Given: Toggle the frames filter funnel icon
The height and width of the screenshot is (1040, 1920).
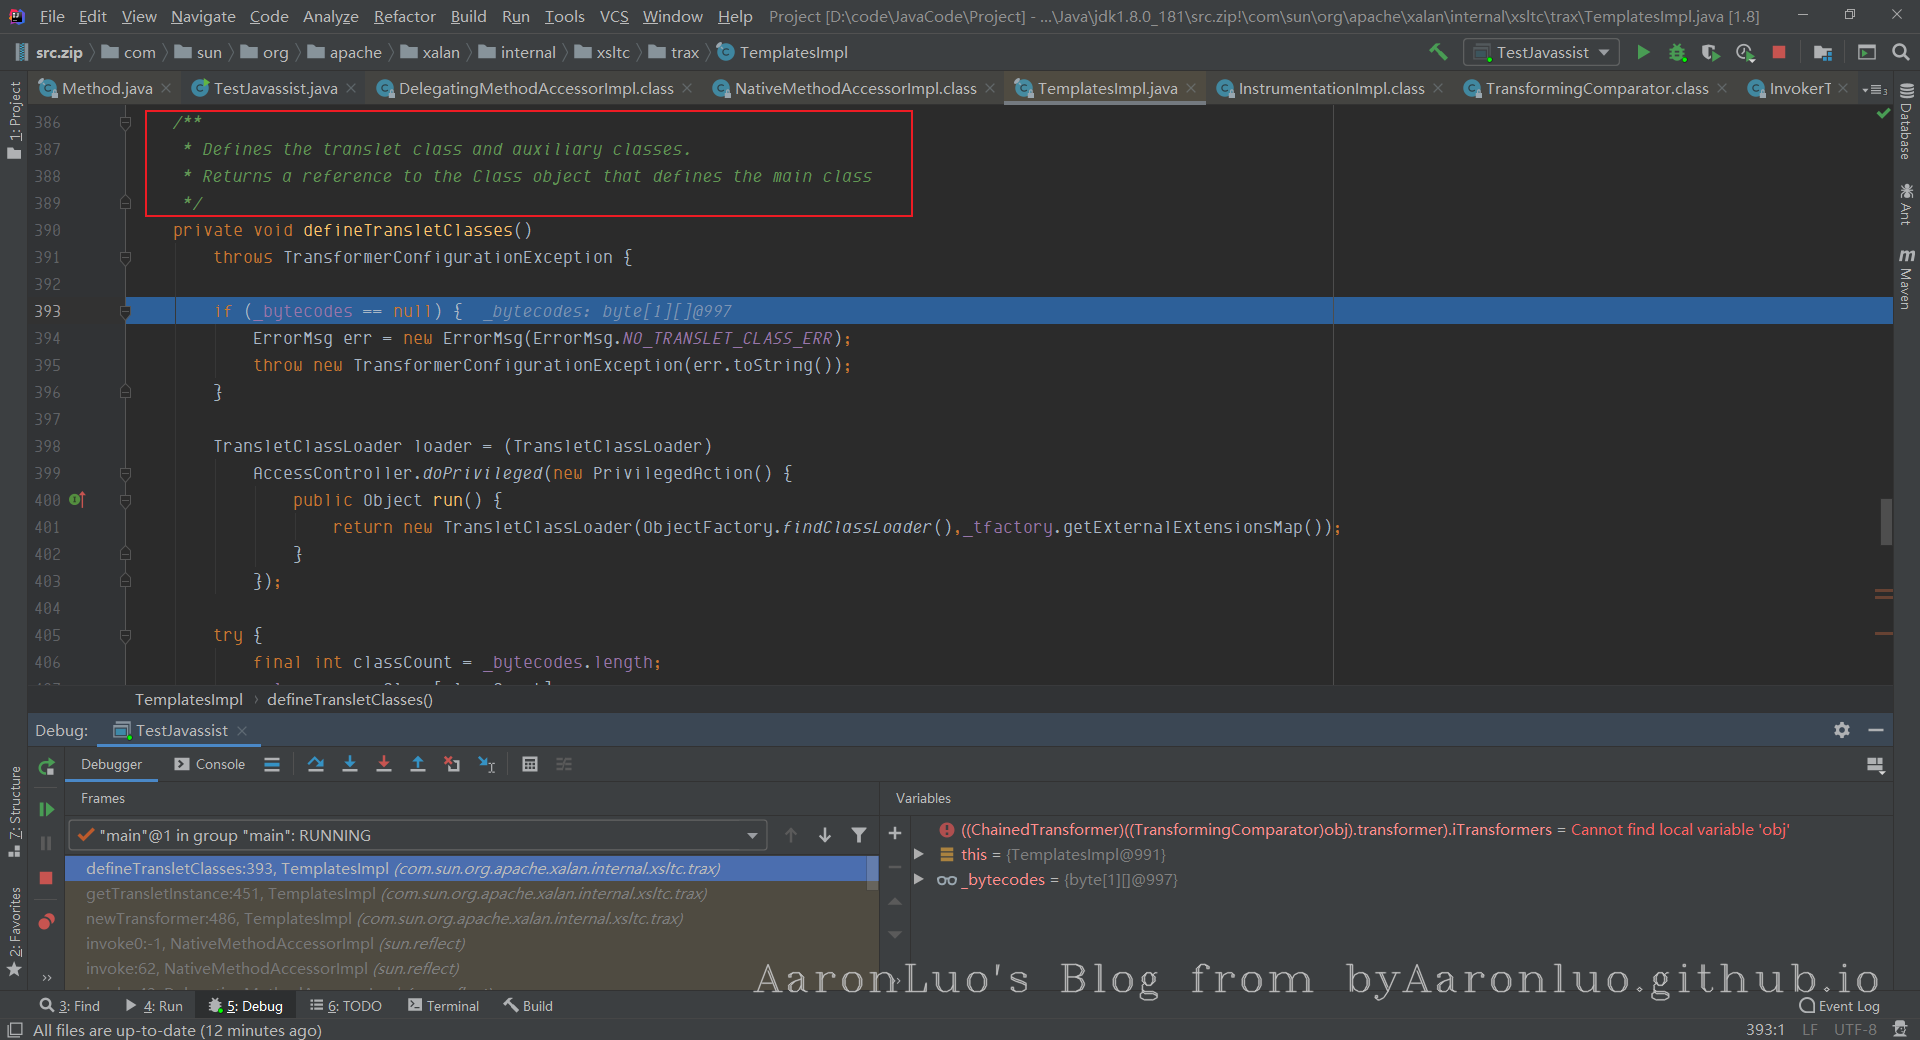Looking at the screenshot, I should click(x=858, y=835).
